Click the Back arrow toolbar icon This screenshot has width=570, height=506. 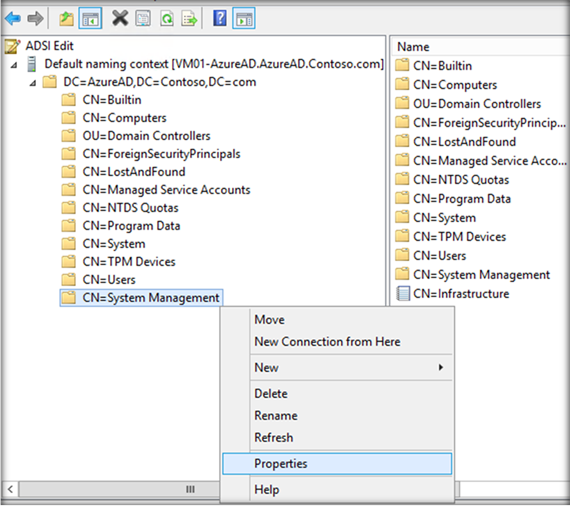pyautogui.click(x=13, y=18)
